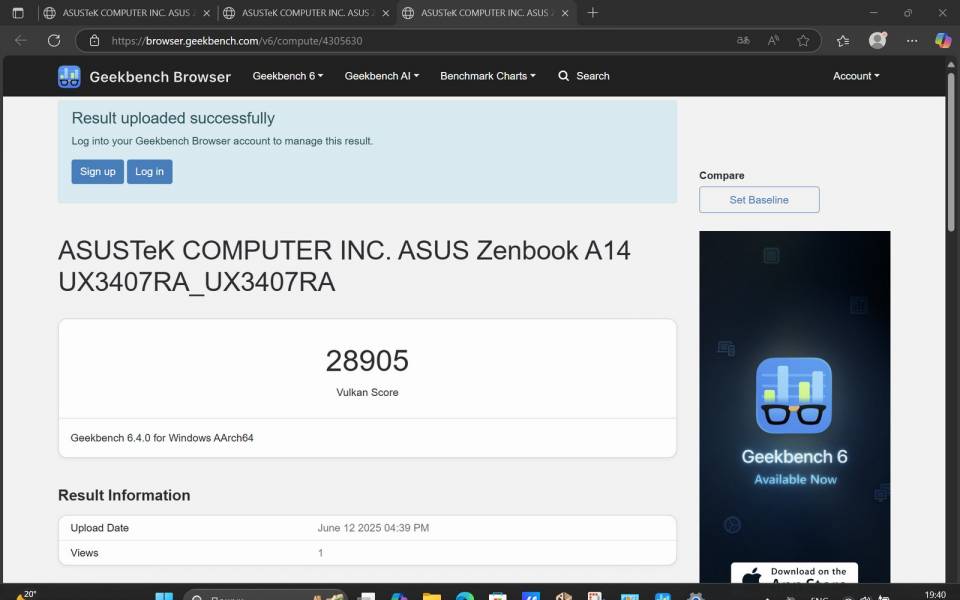Click the 'Log into your Geekbench Browser account' message
The image size is (960, 600).
pyautogui.click(x=222, y=141)
